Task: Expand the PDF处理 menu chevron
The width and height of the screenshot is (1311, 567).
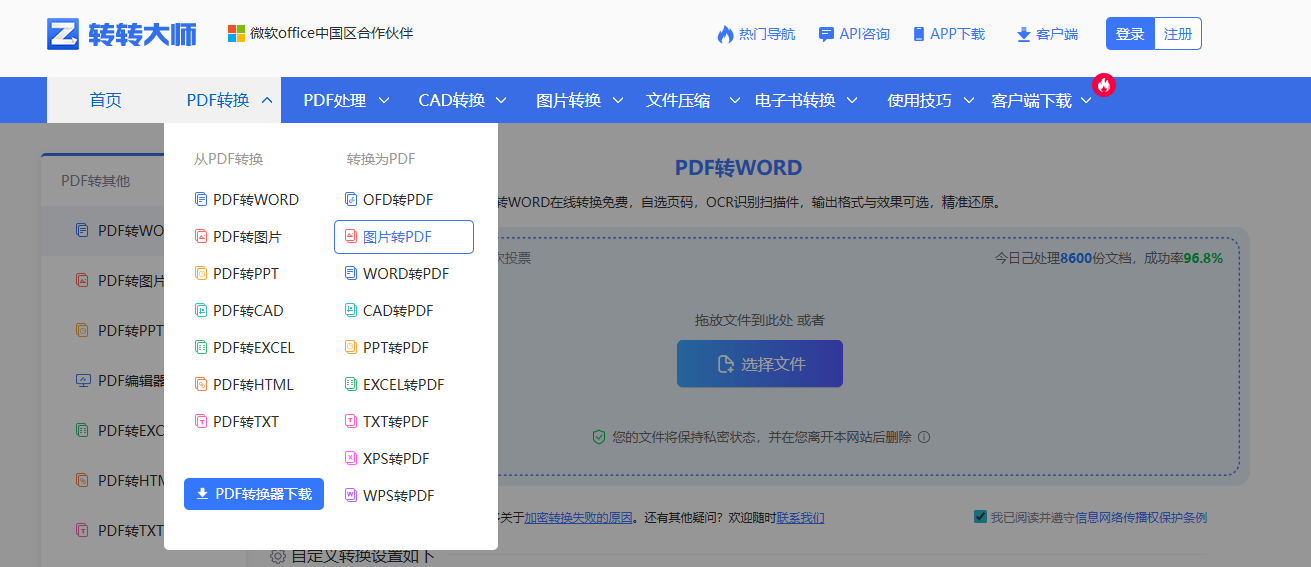Action: tap(383, 100)
